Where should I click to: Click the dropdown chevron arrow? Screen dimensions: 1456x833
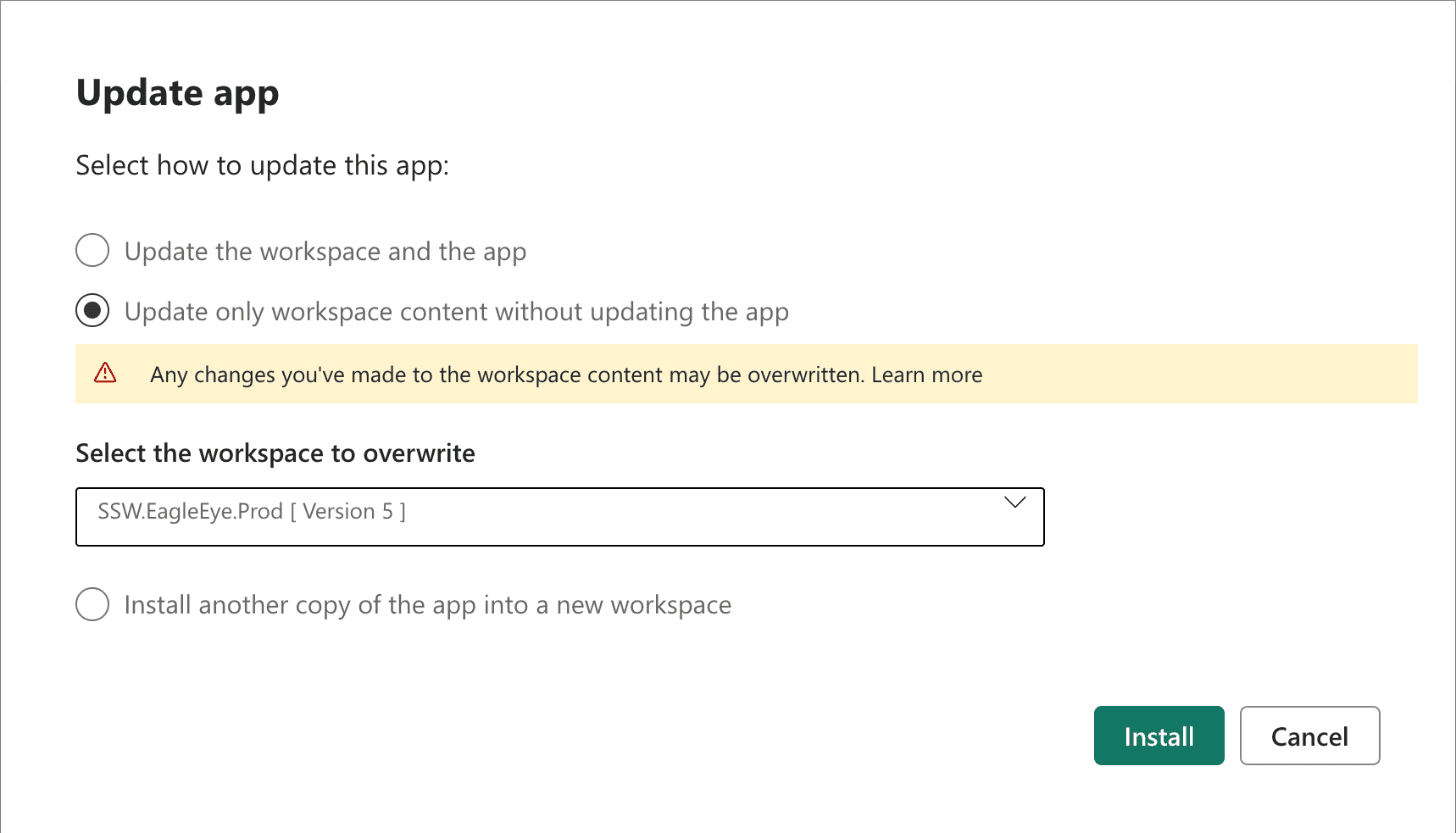click(x=1014, y=503)
